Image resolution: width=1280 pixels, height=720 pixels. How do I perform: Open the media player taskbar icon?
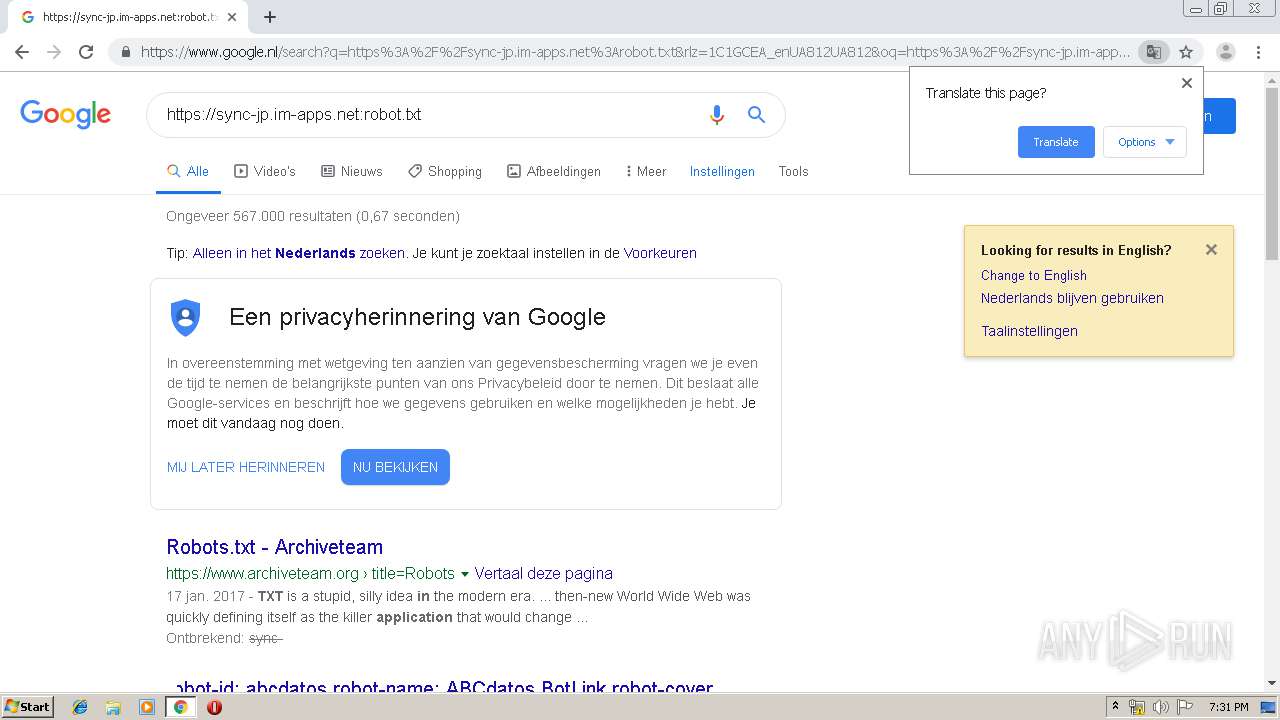pos(147,707)
